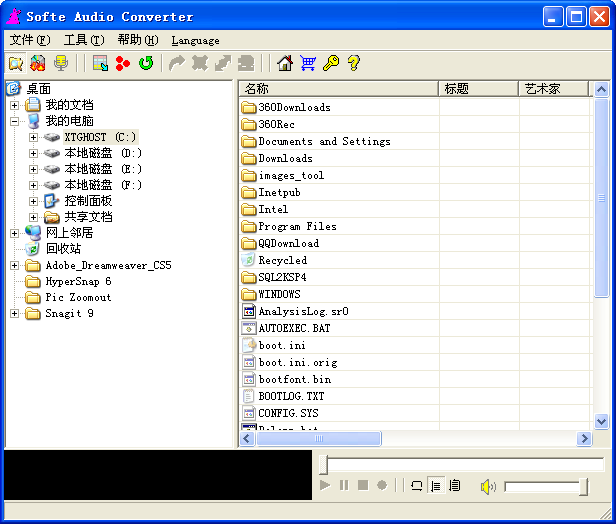Toggle the repeat loop playback button
The image size is (616, 524).
(416, 486)
